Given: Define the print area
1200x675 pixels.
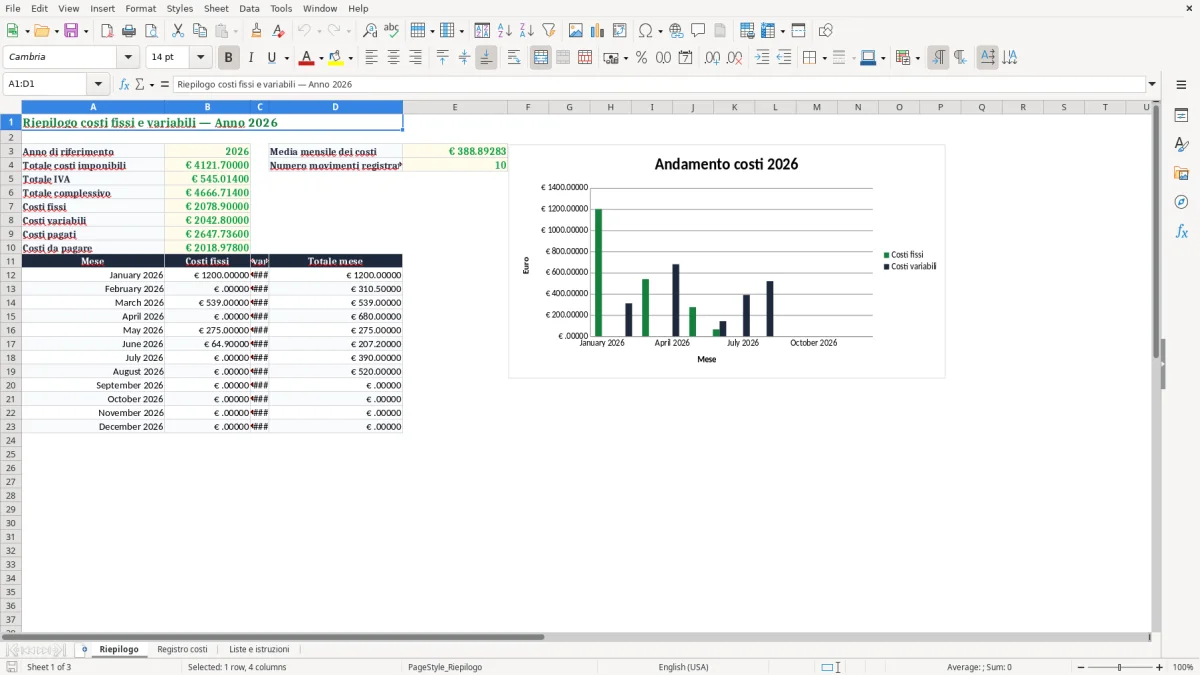Looking at the screenshot, I should 747,31.
